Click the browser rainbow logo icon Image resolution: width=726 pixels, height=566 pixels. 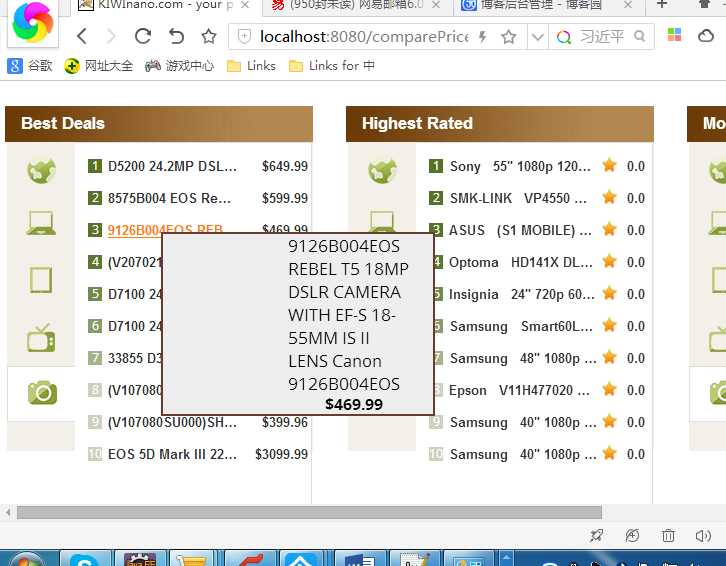(x=32, y=22)
